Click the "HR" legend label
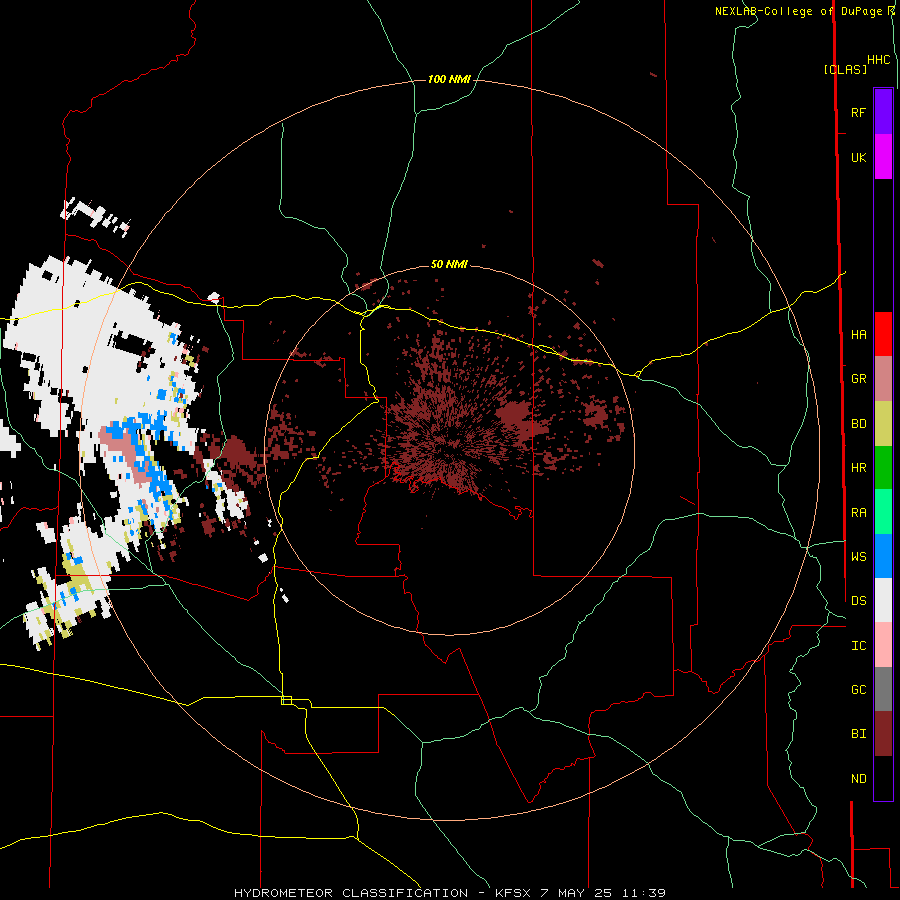The width and height of the screenshot is (900, 900). [x=858, y=468]
